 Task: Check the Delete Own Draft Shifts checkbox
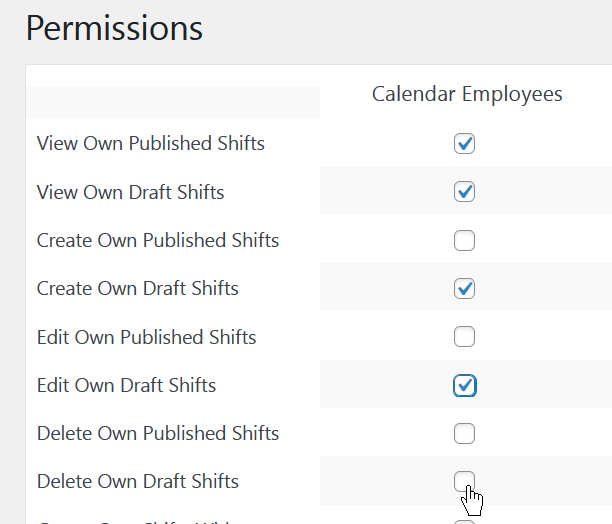(x=464, y=481)
